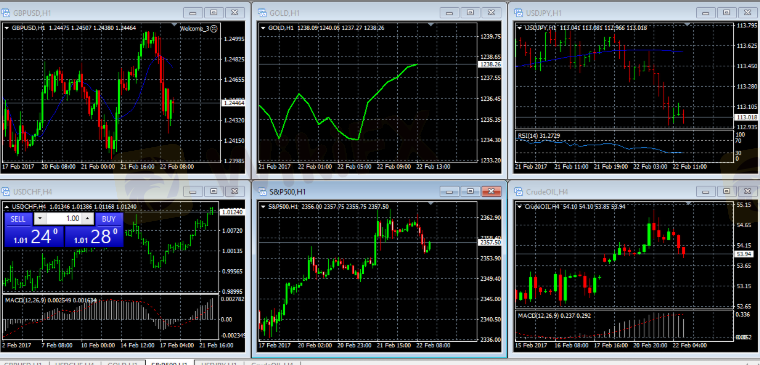
Task: Click the 1.00 volume input field
Action: pyautogui.click(x=63, y=219)
